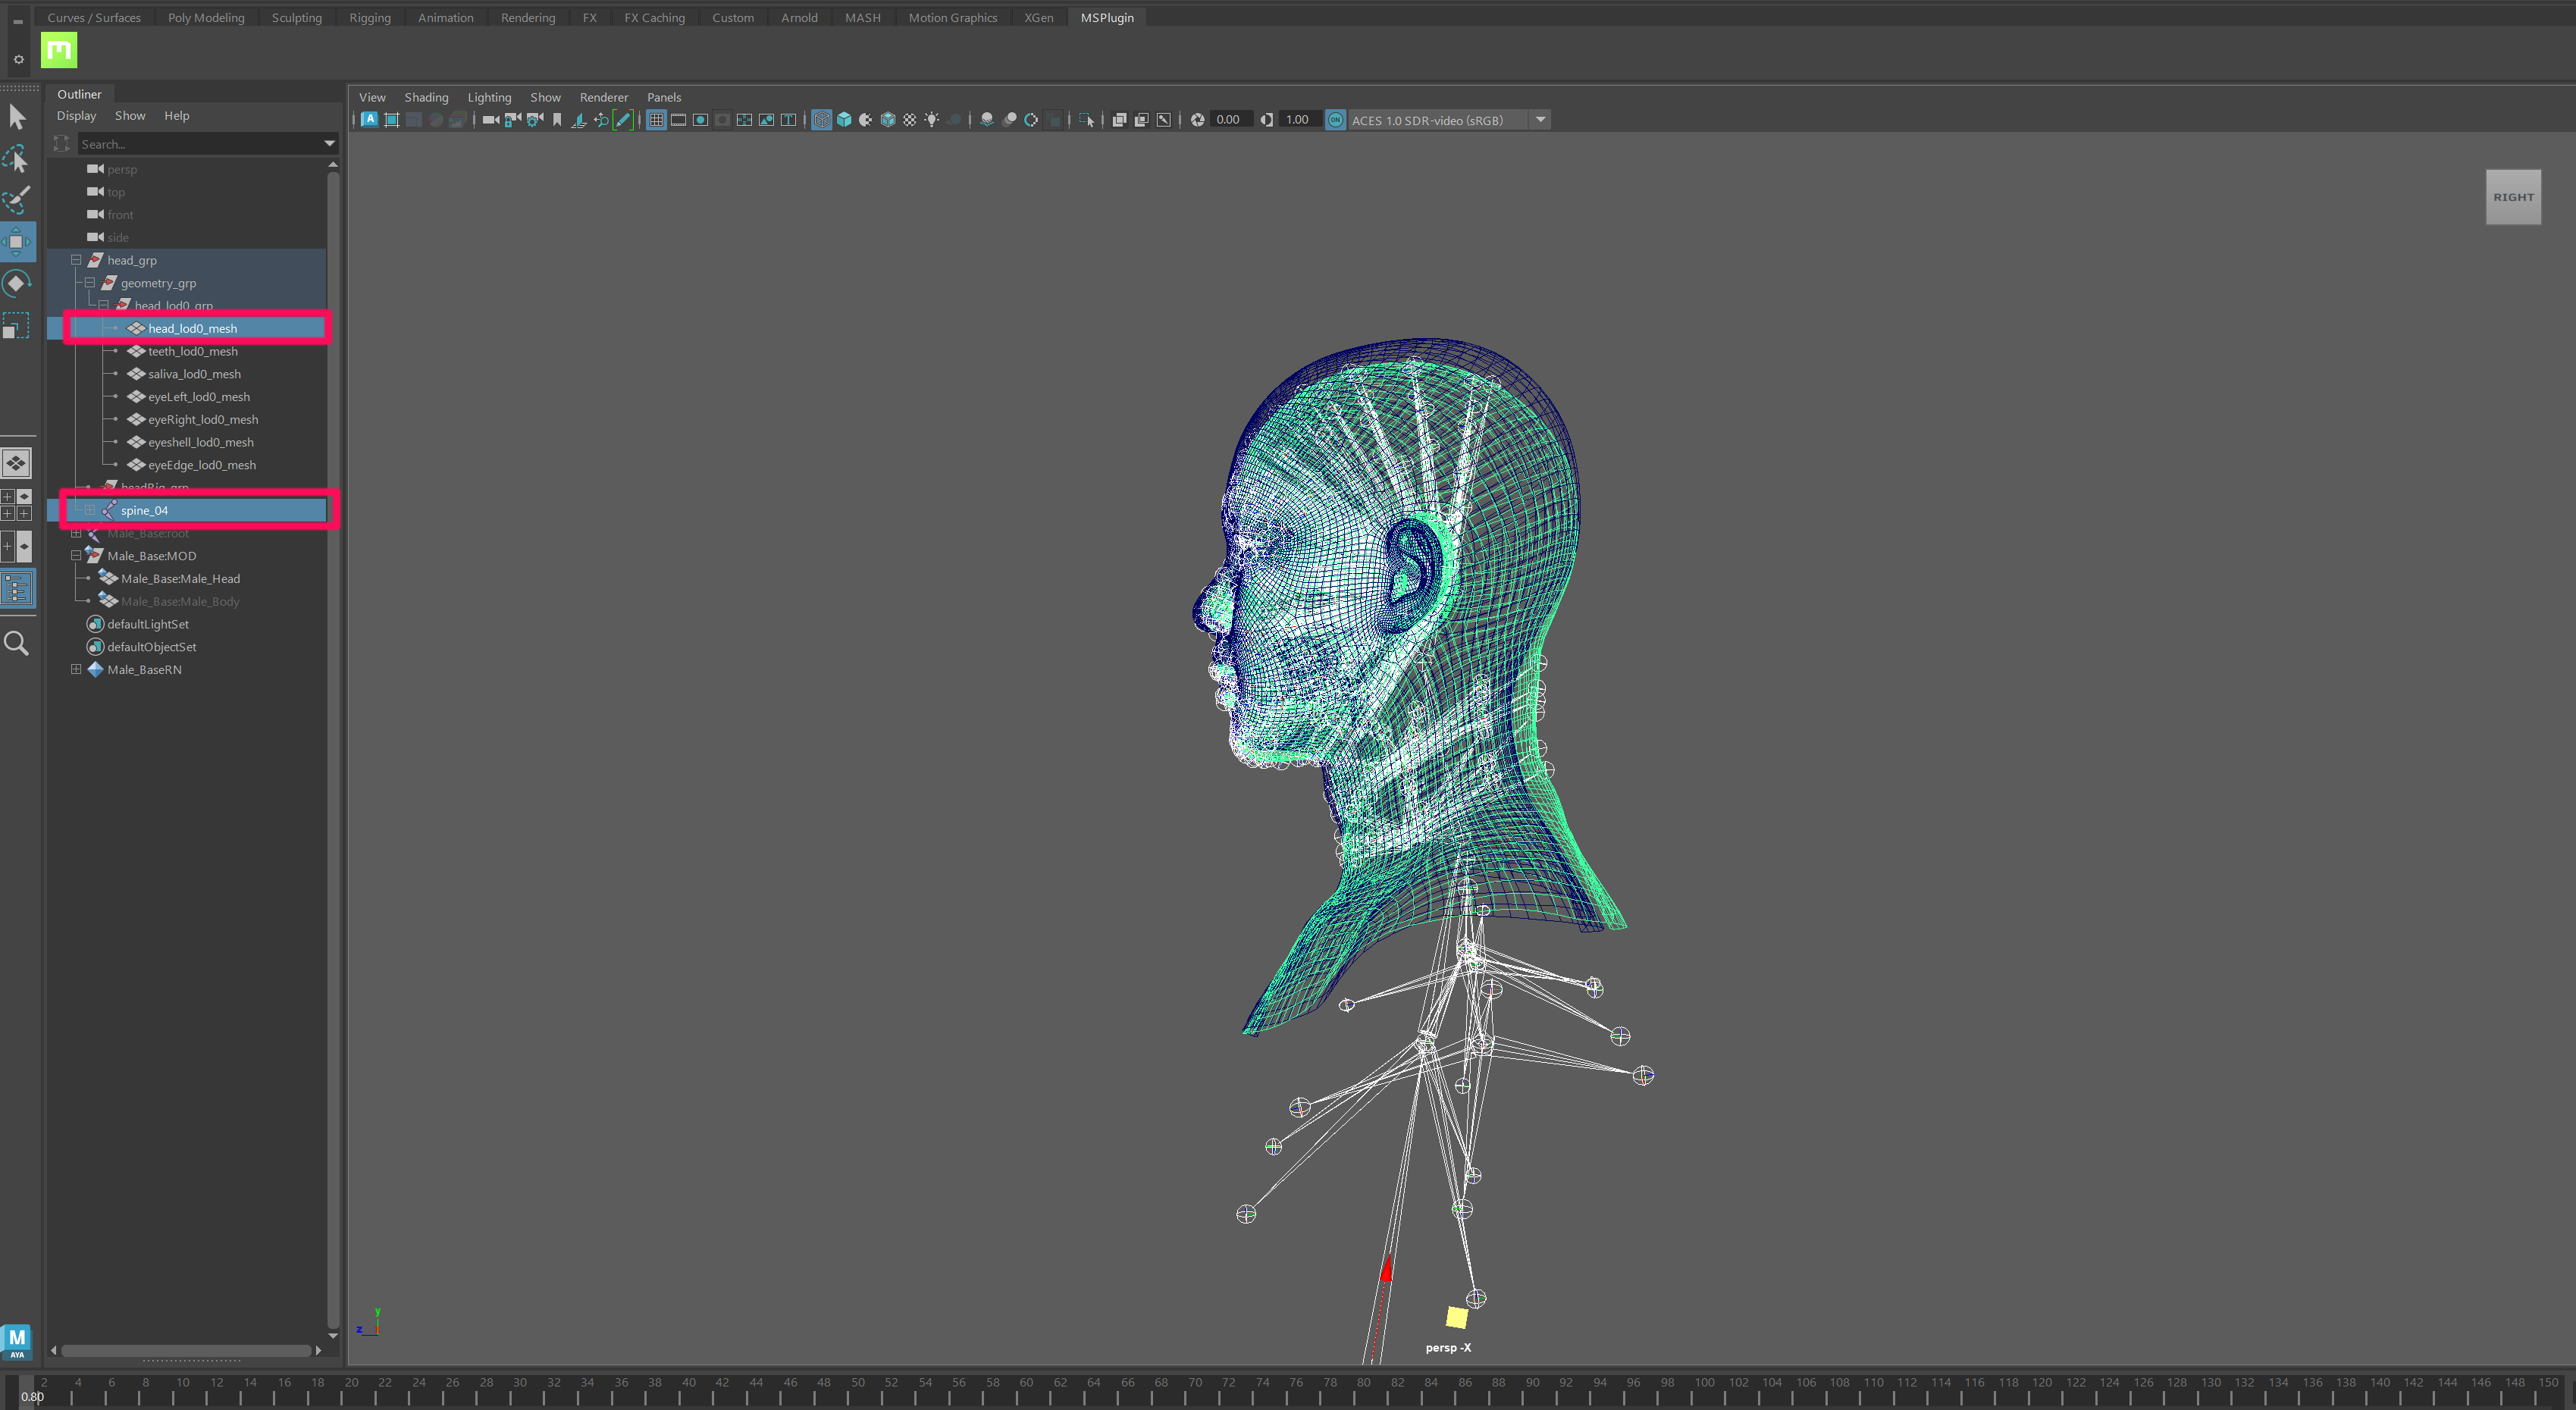The image size is (2576, 1410).
Task: Select the Move tool in the toolbox
Action: pyautogui.click(x=17, y=241)
